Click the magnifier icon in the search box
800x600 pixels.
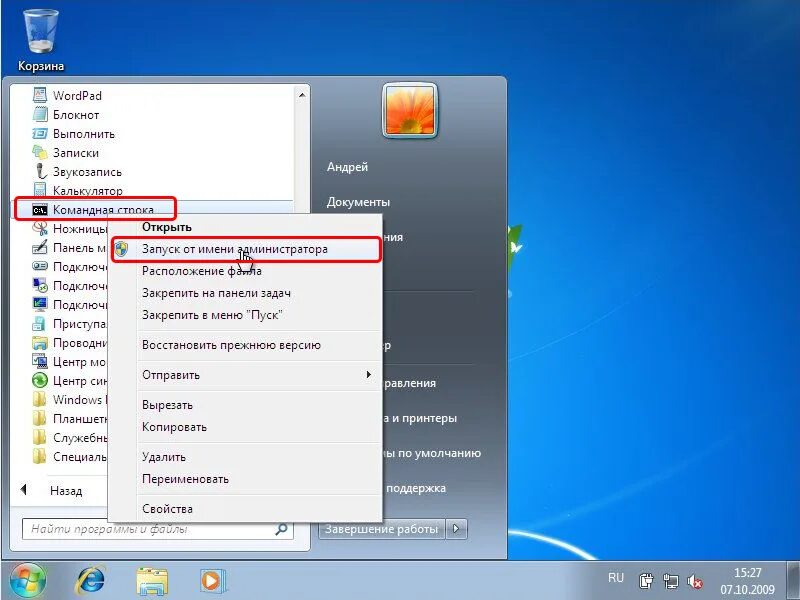tap(281, 529)
